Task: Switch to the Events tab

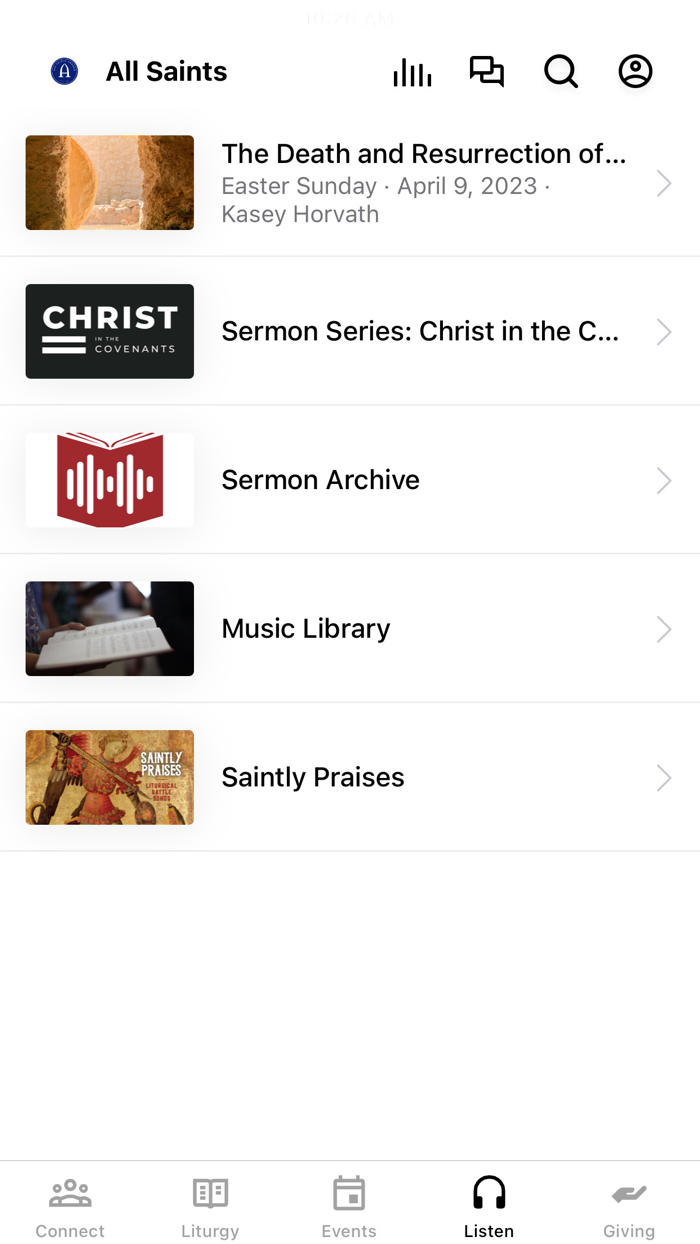Action: click(x=349, y=1205)
